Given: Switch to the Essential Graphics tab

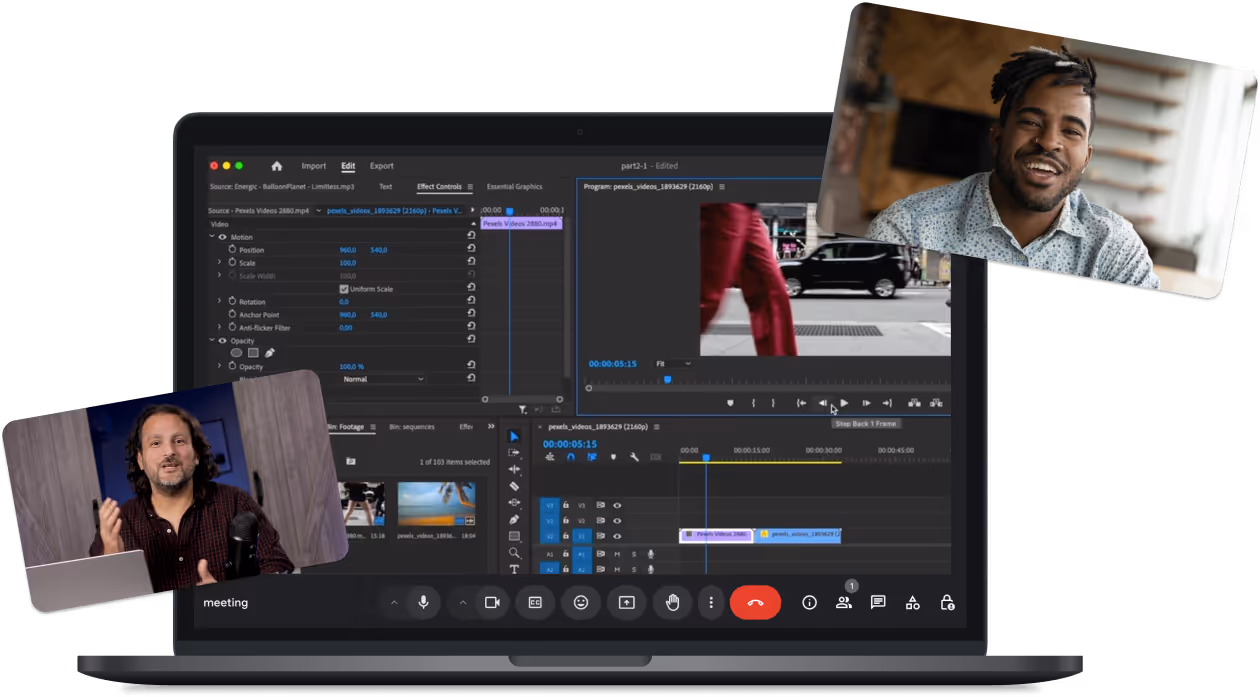Looking at the screenshot, I should click(x=514, y=187).
